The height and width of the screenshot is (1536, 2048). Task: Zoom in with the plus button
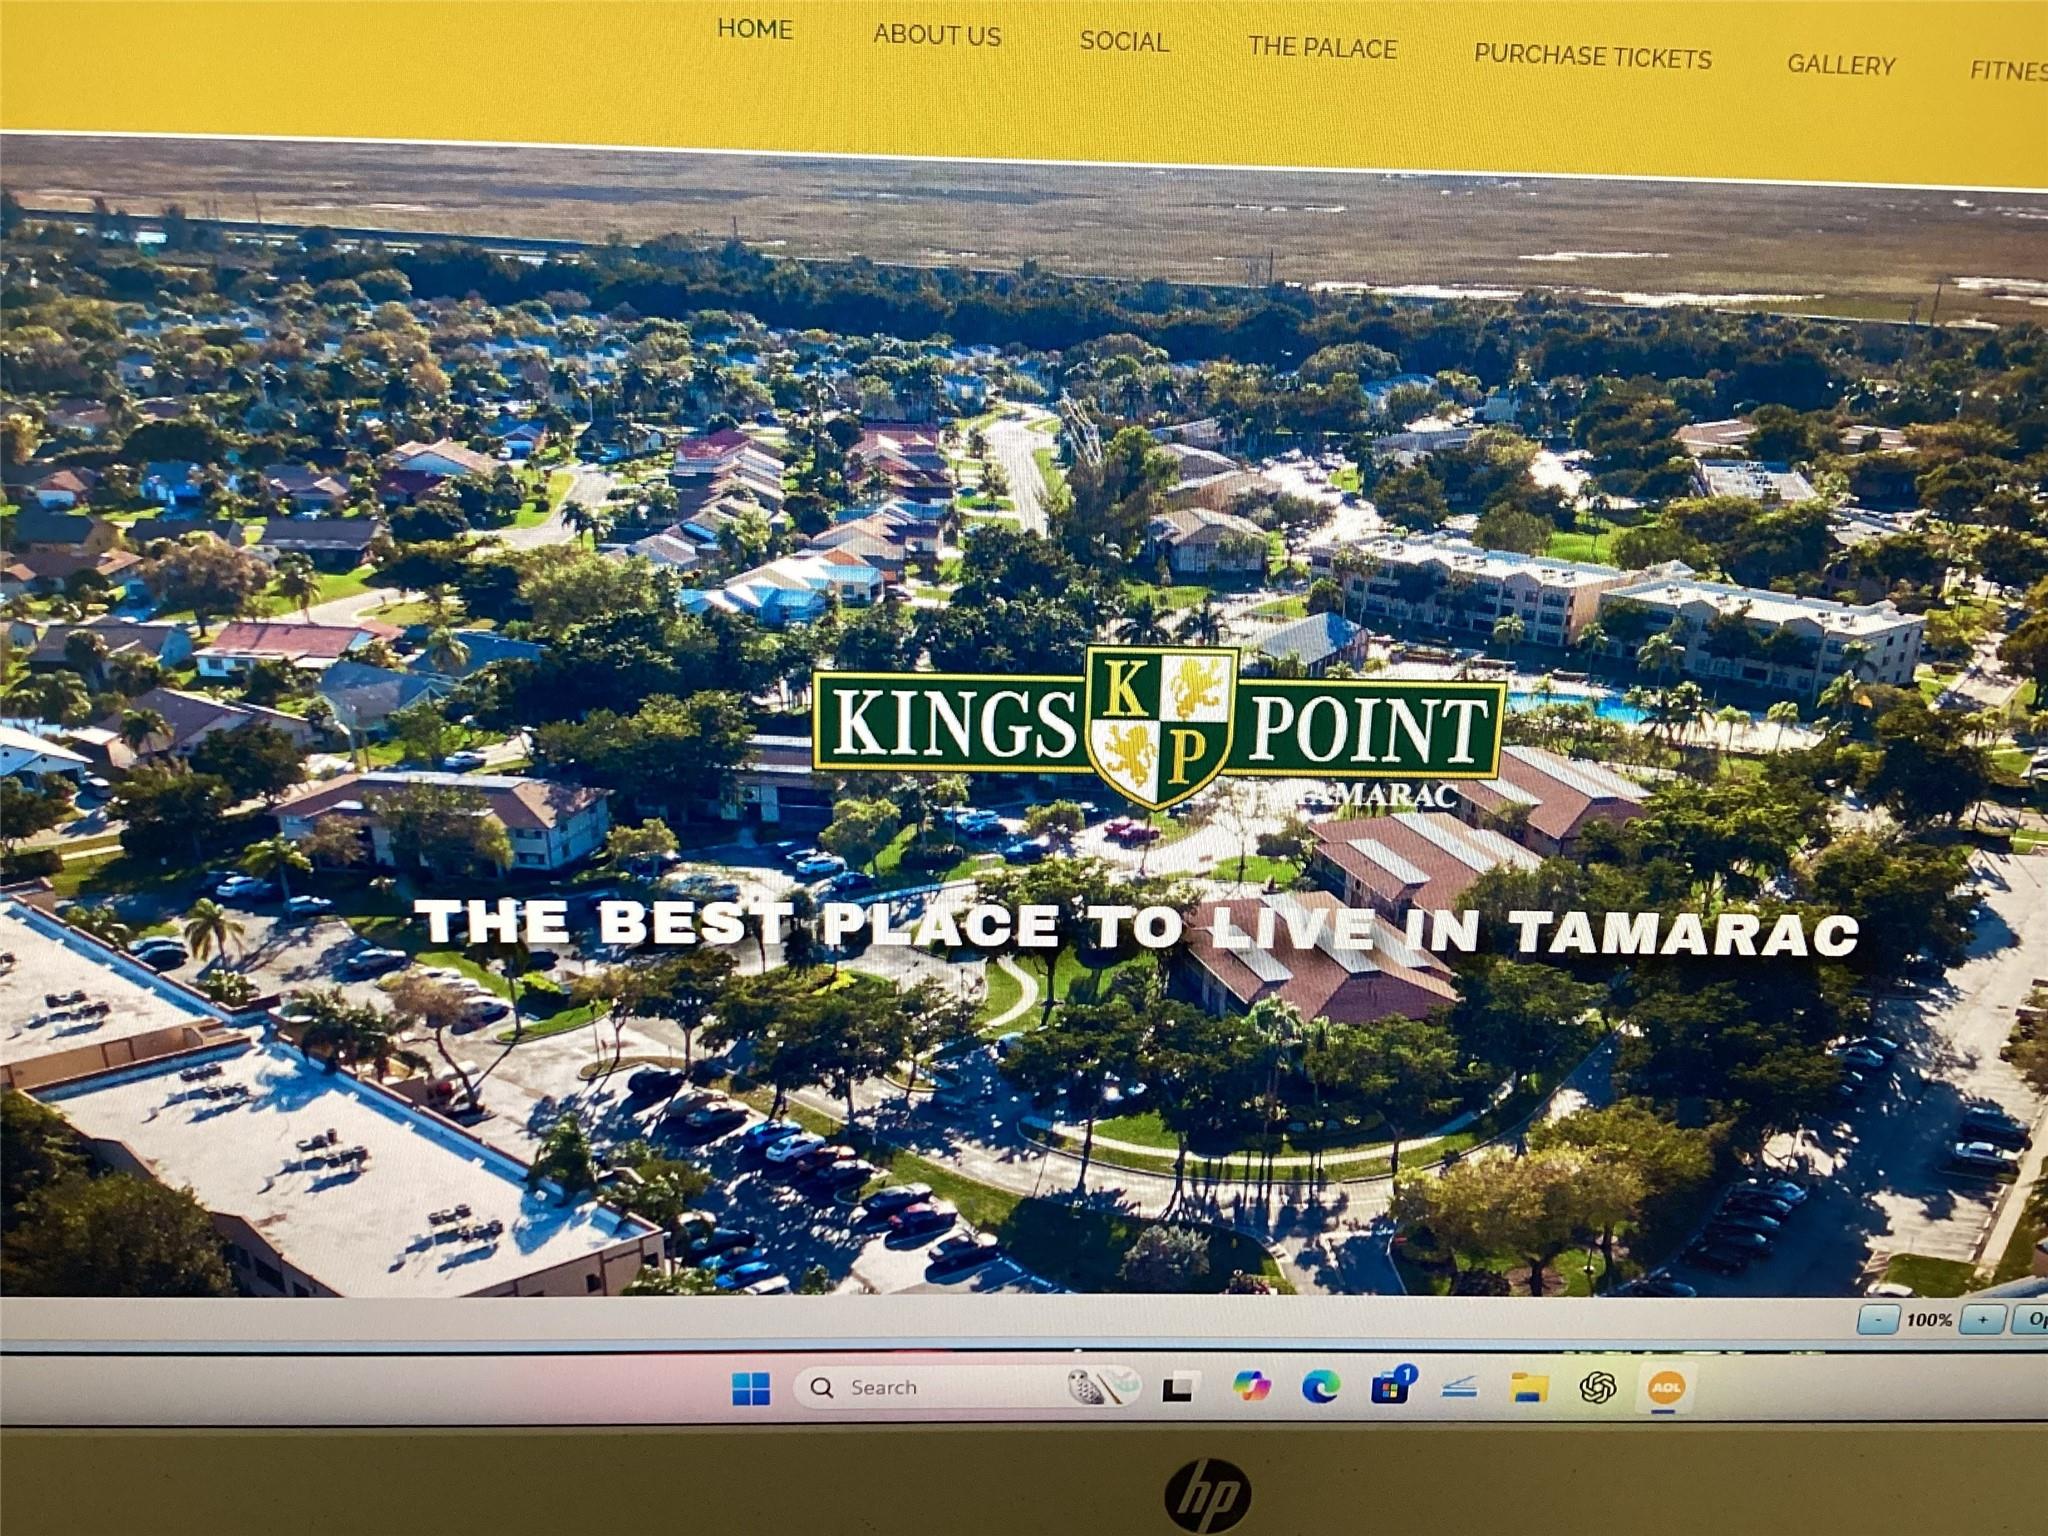coord(1982,1320)
